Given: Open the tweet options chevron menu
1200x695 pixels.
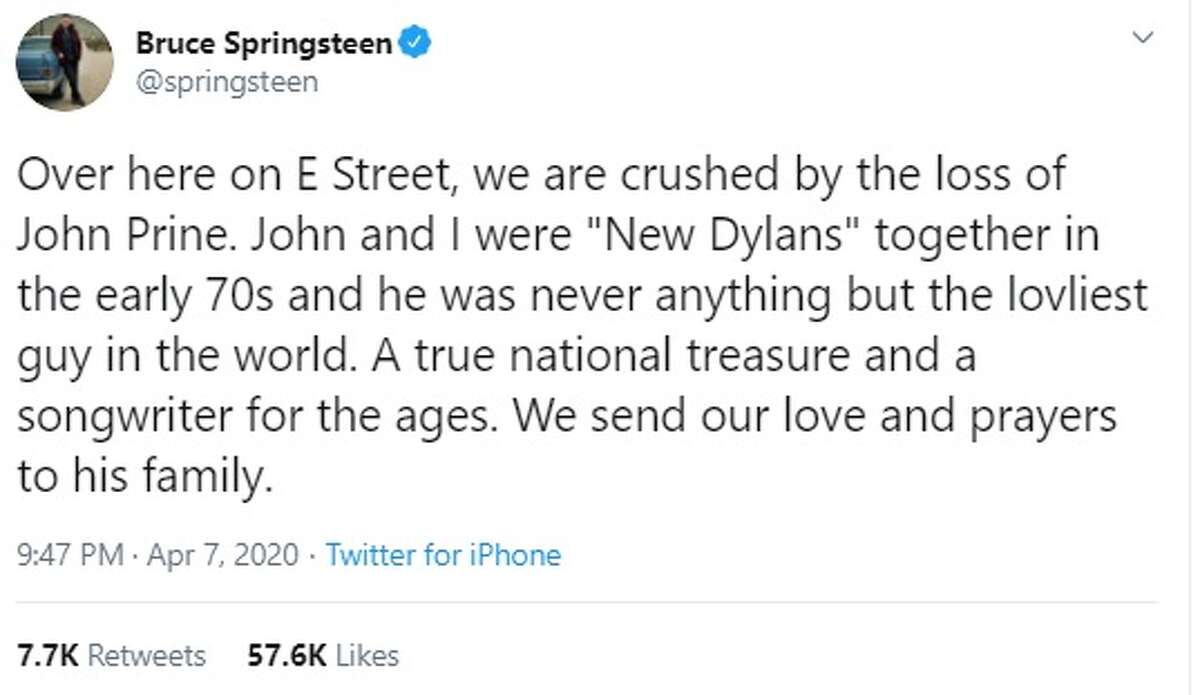Looking at the screenshot, I should coord(1142,39).
